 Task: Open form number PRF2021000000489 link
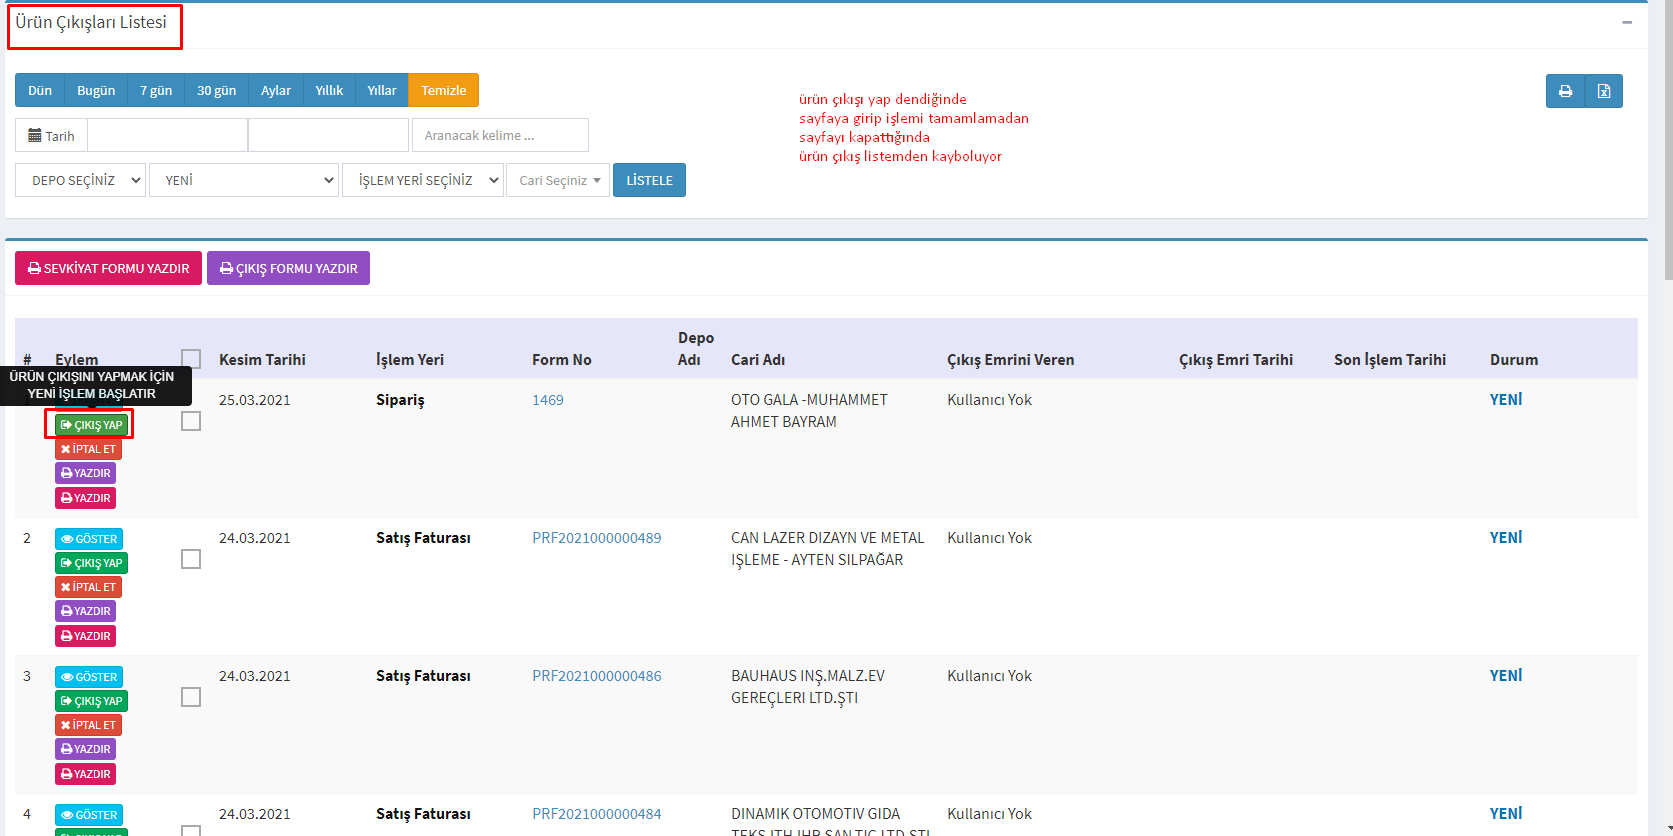click(596, 538)
